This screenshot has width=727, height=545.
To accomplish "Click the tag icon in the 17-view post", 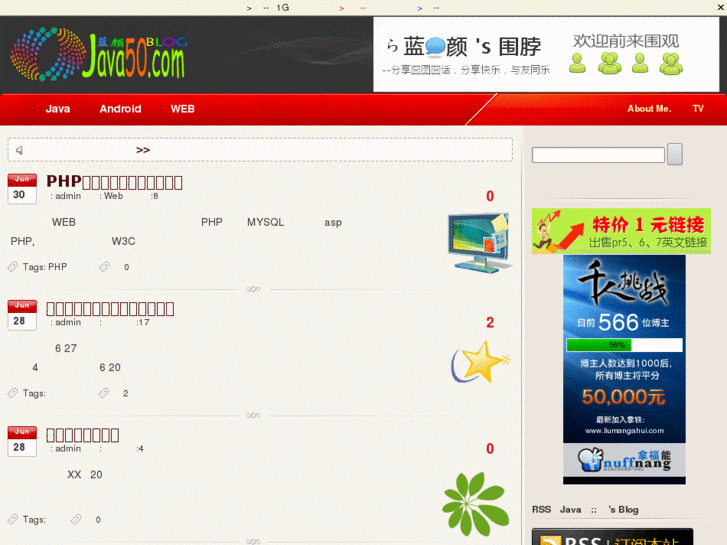I will point(13,393).
